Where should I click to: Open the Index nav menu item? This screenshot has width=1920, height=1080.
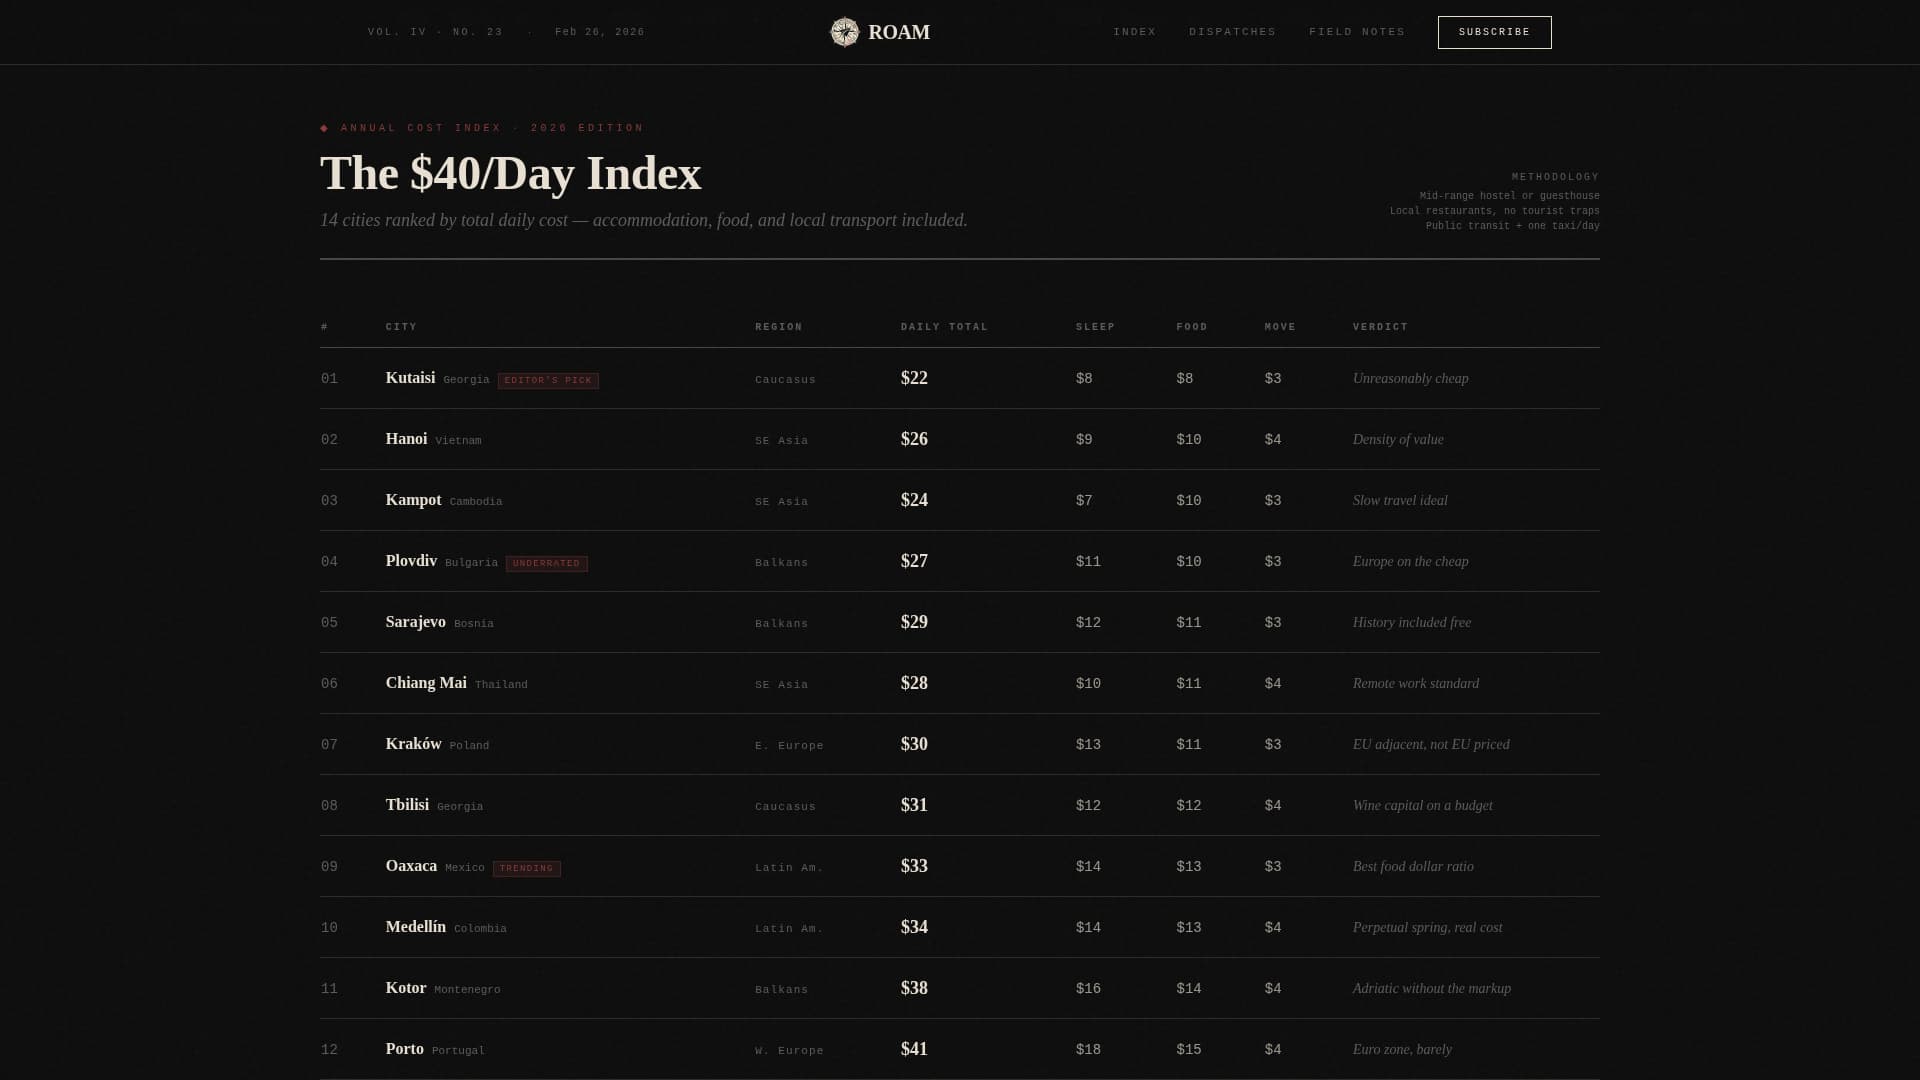pyautogui.click(x=1134, y=32)
